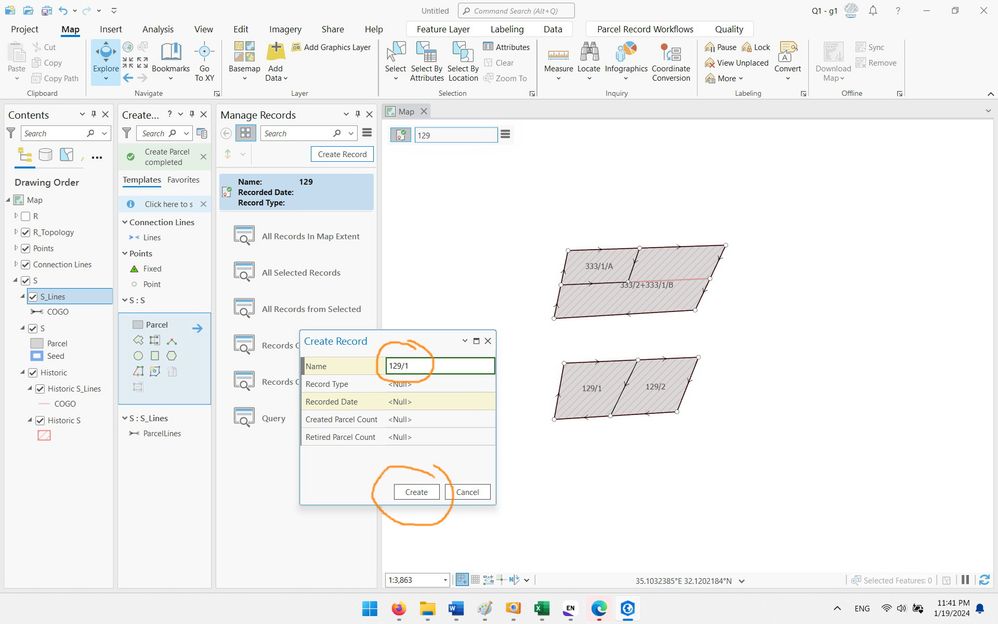Click the Convert labels icon
Viewport: 998px width, 624px height.
tap(788, 52)
